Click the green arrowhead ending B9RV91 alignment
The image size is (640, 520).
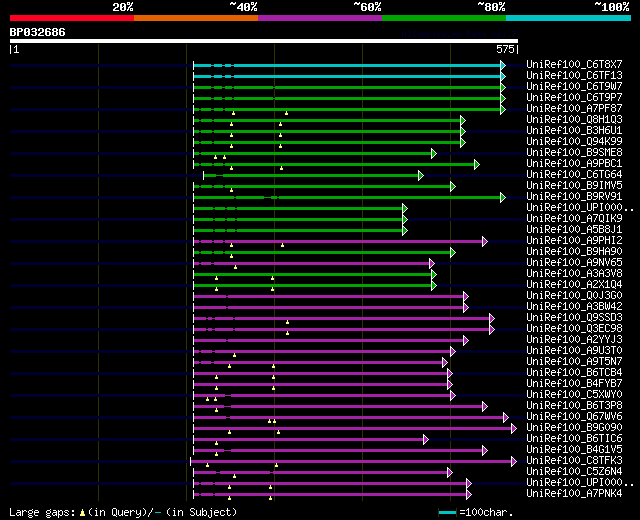pyautogui.click(x=503, y=198)
